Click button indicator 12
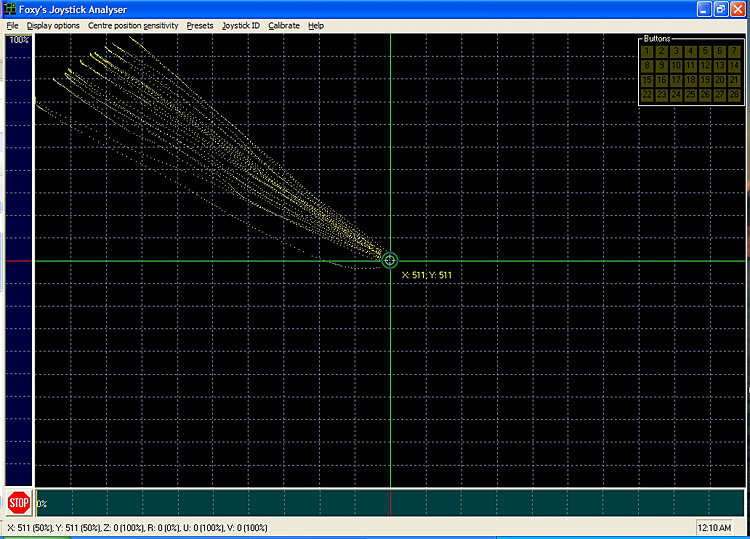The width and height of the screenshot is (750, 539). 705,66
